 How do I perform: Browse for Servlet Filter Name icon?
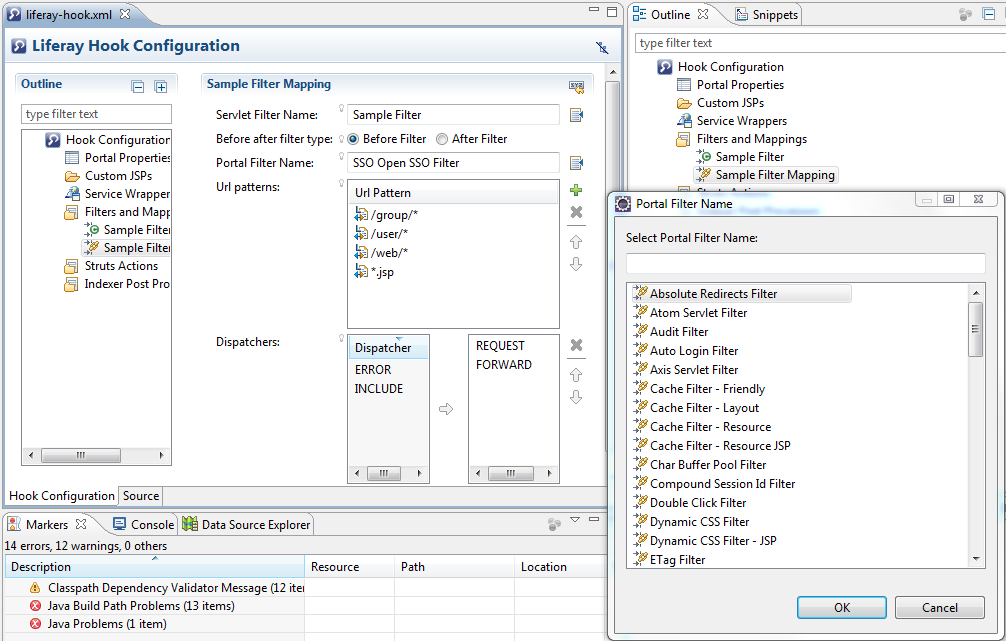[x=576, y=115]
